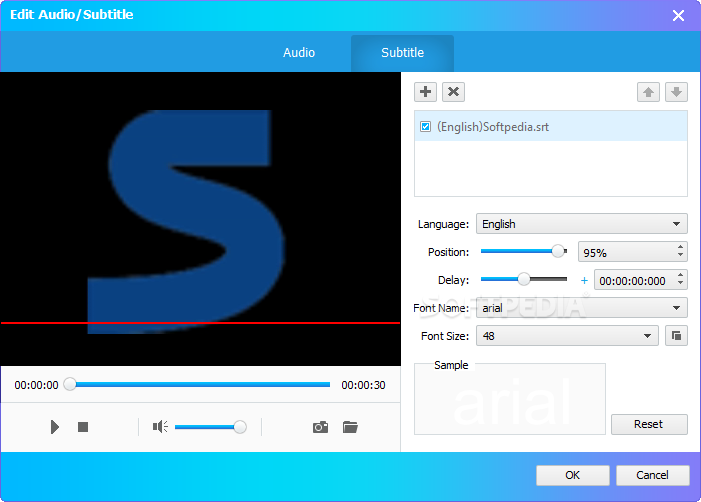Switch to the Audio tab
The width and height of the screenshot is (701, 502).
(299, 53)
